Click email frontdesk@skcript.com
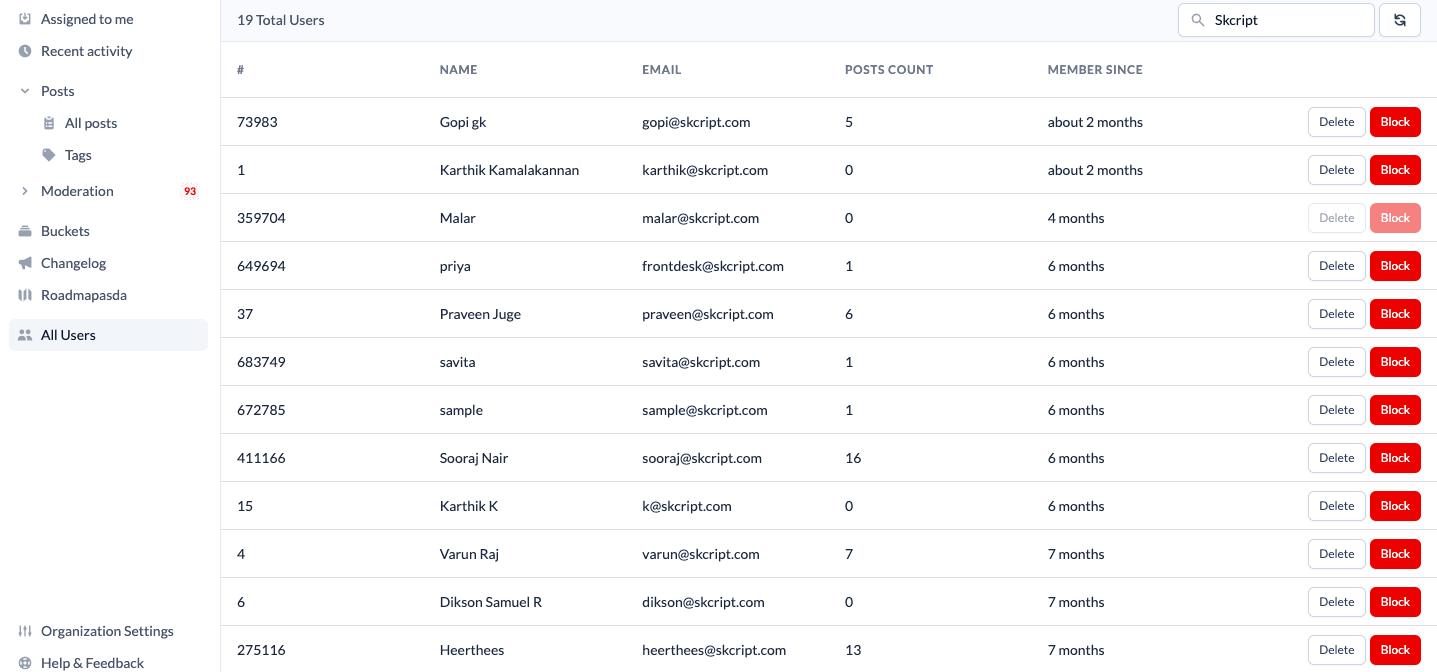1437x672 pixels. click(713, 266)
